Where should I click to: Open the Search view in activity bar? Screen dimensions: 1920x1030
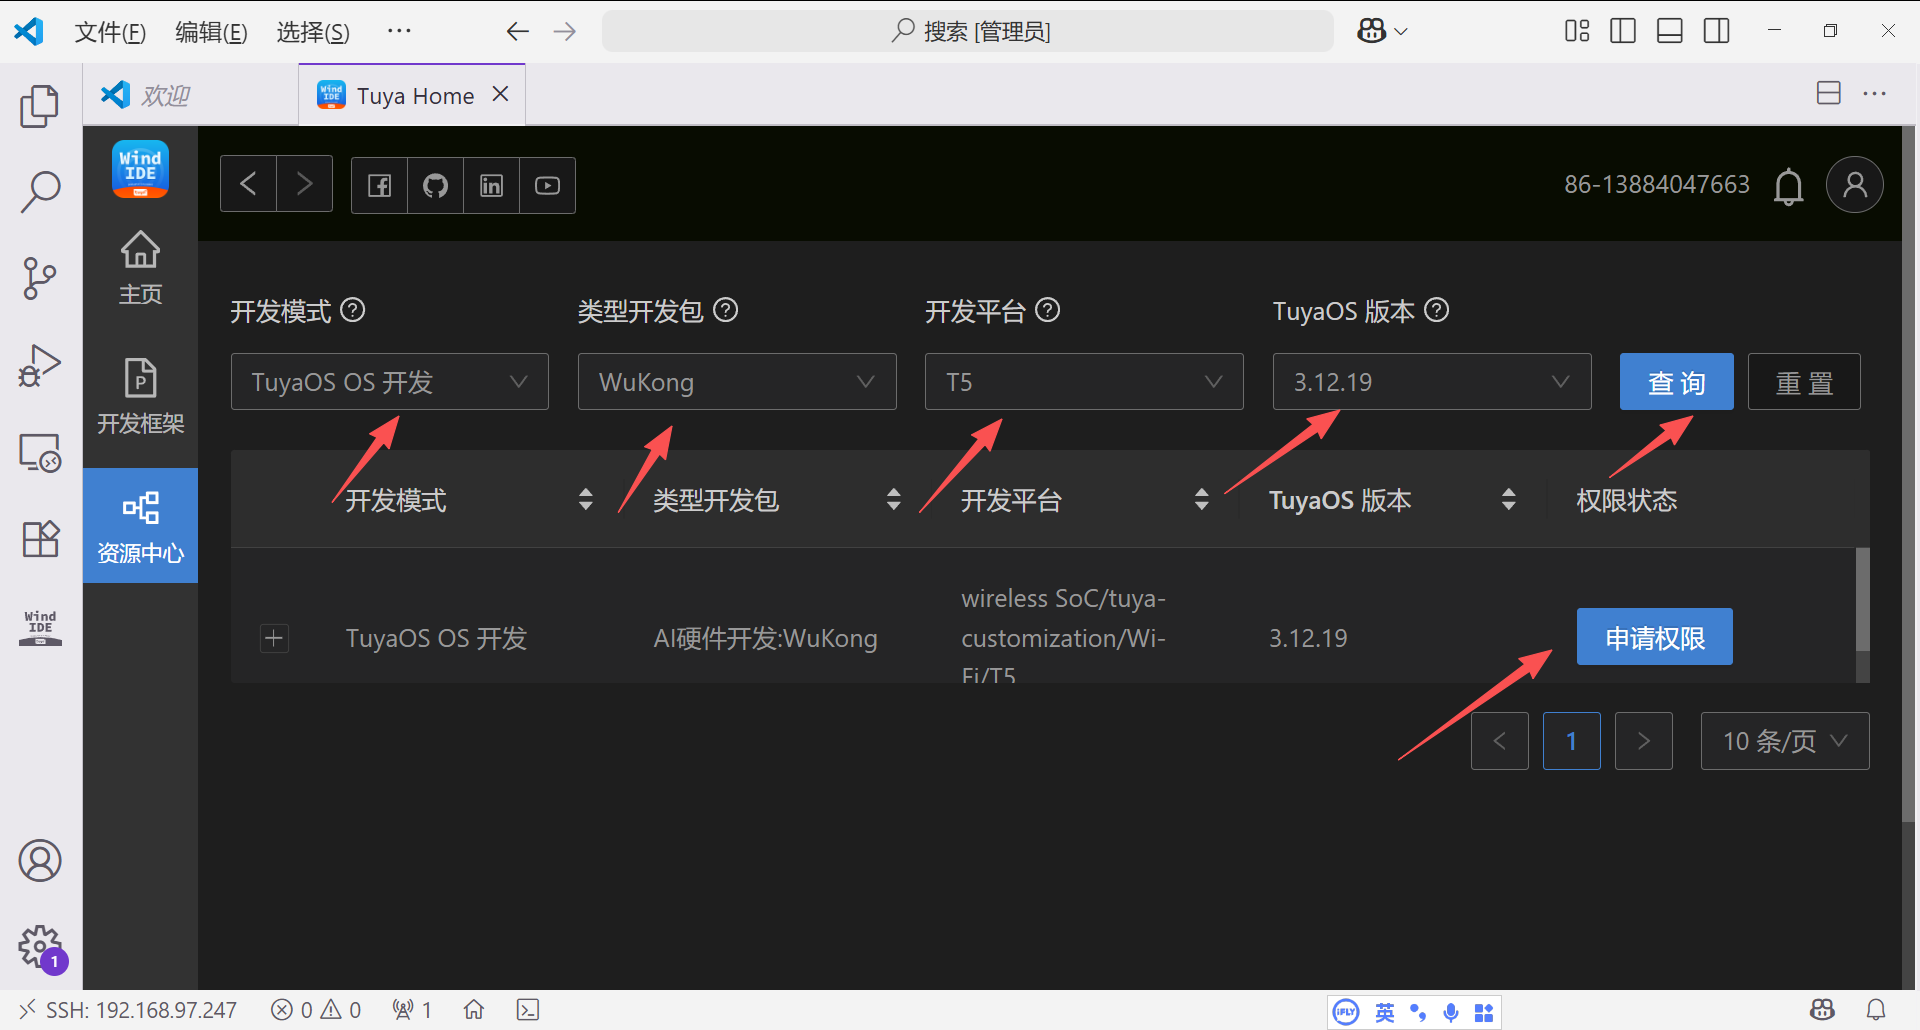point(40,191)
